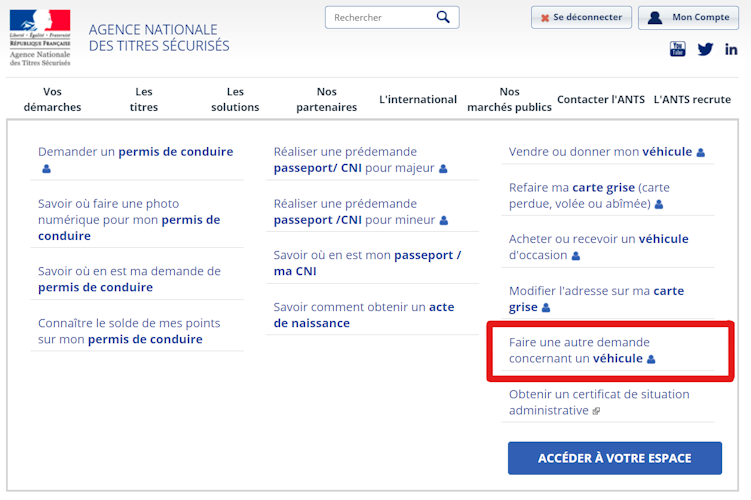Viewport: 751px width, 500px height.
Task: Click the user icon under Demander un permis de conduire
Action: click(46, 169)
